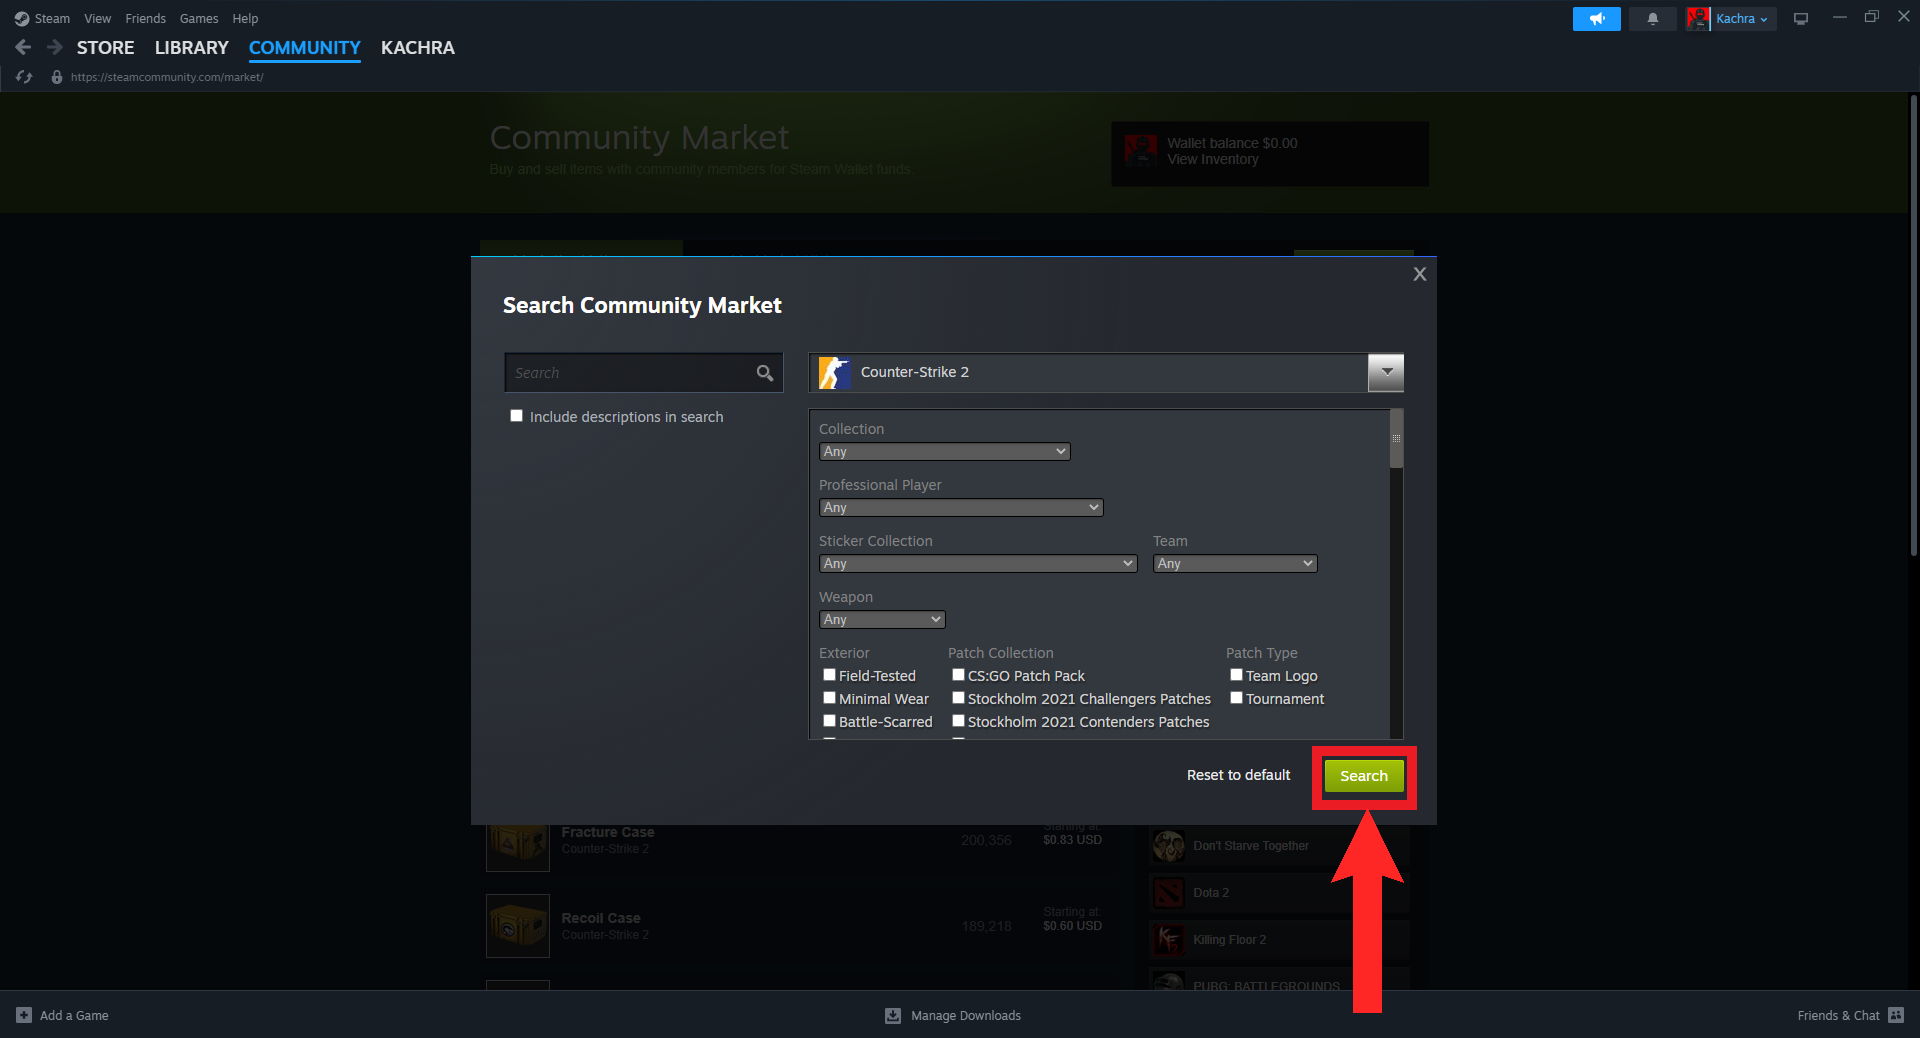The height and width of the screenshot is (1038, 1920).
Task: Open the Games menu
Action: pyautogui.click(x=199, y=19)
